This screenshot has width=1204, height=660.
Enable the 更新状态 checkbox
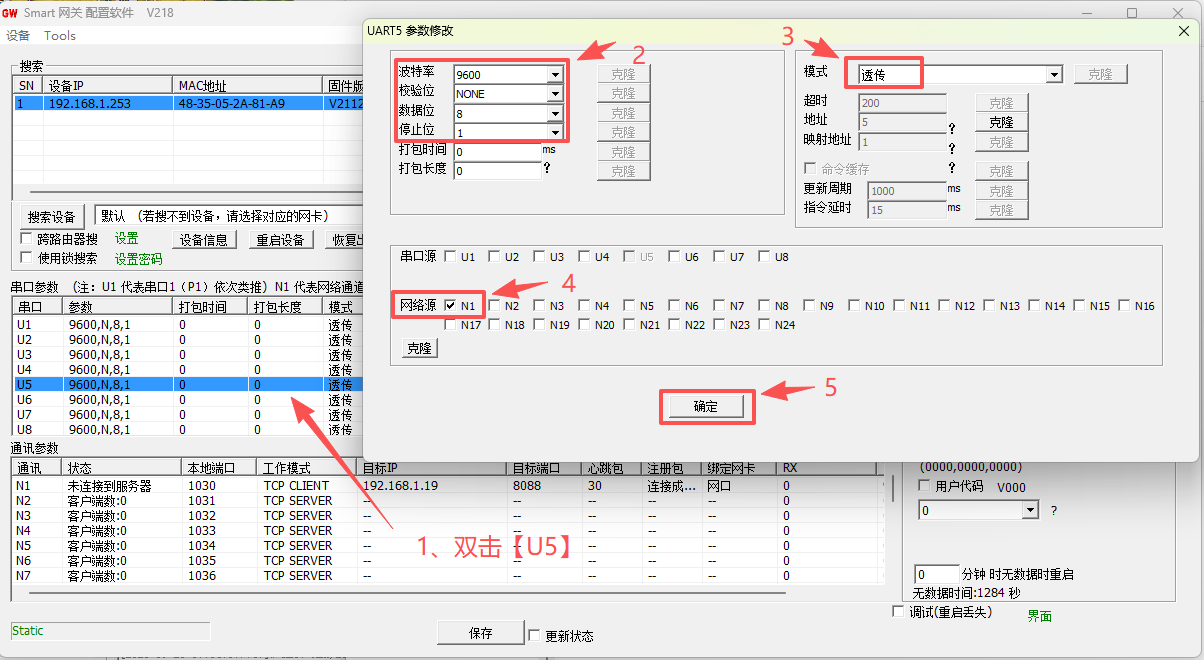point(534,635)
